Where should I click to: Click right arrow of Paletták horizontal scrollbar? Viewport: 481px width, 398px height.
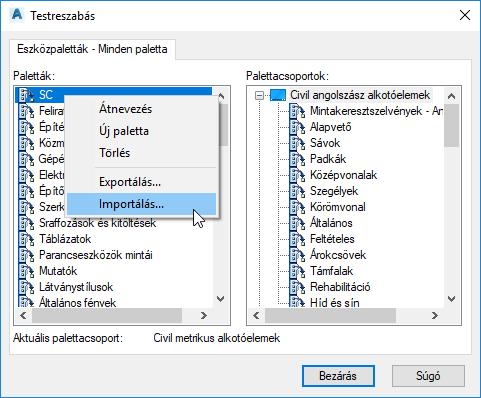tap(204, 315)
